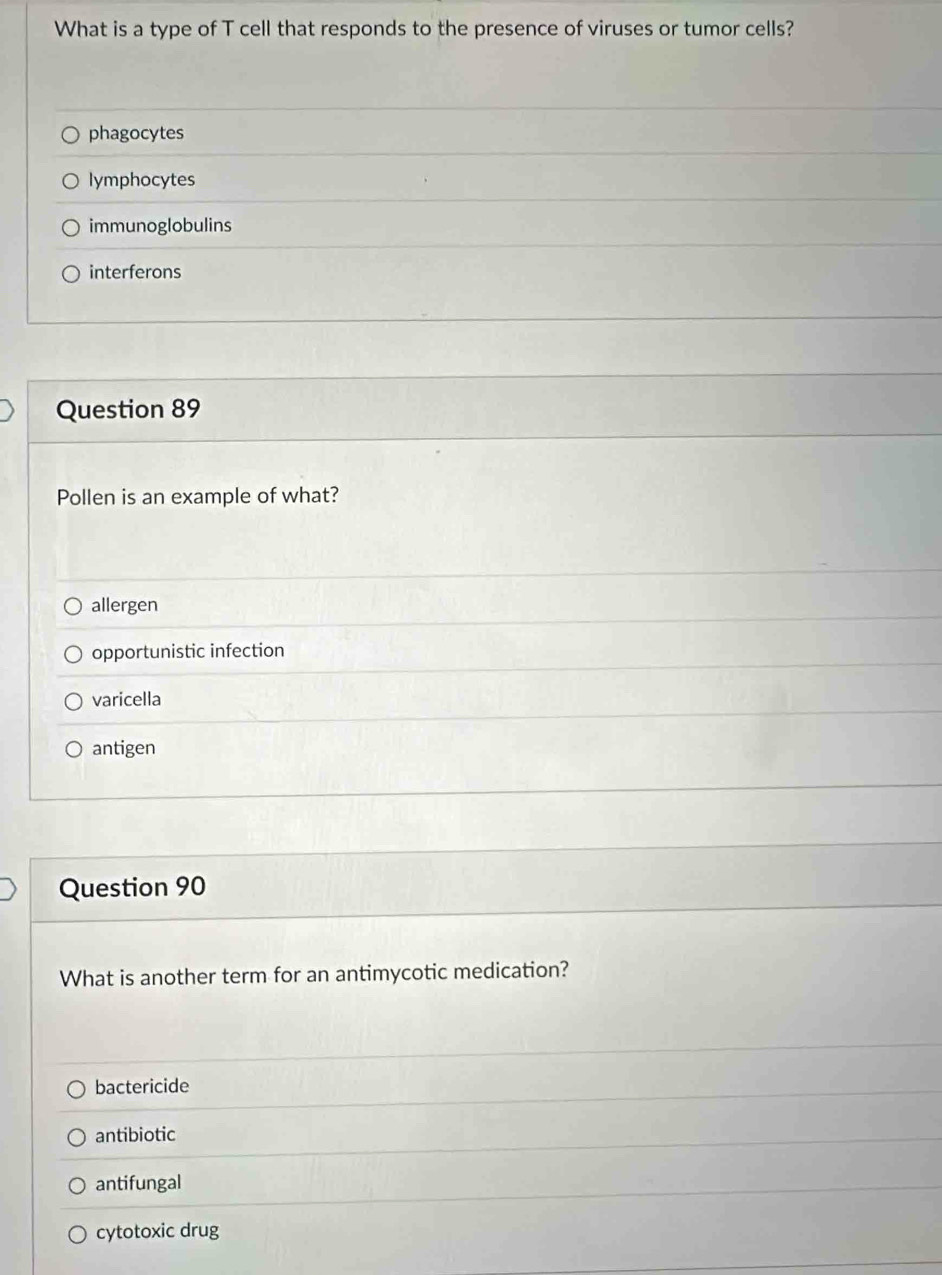Click the antimycotic medication question text
Image resolution: width=942 pixels, height=1275 pixels.
click(315, 972)
